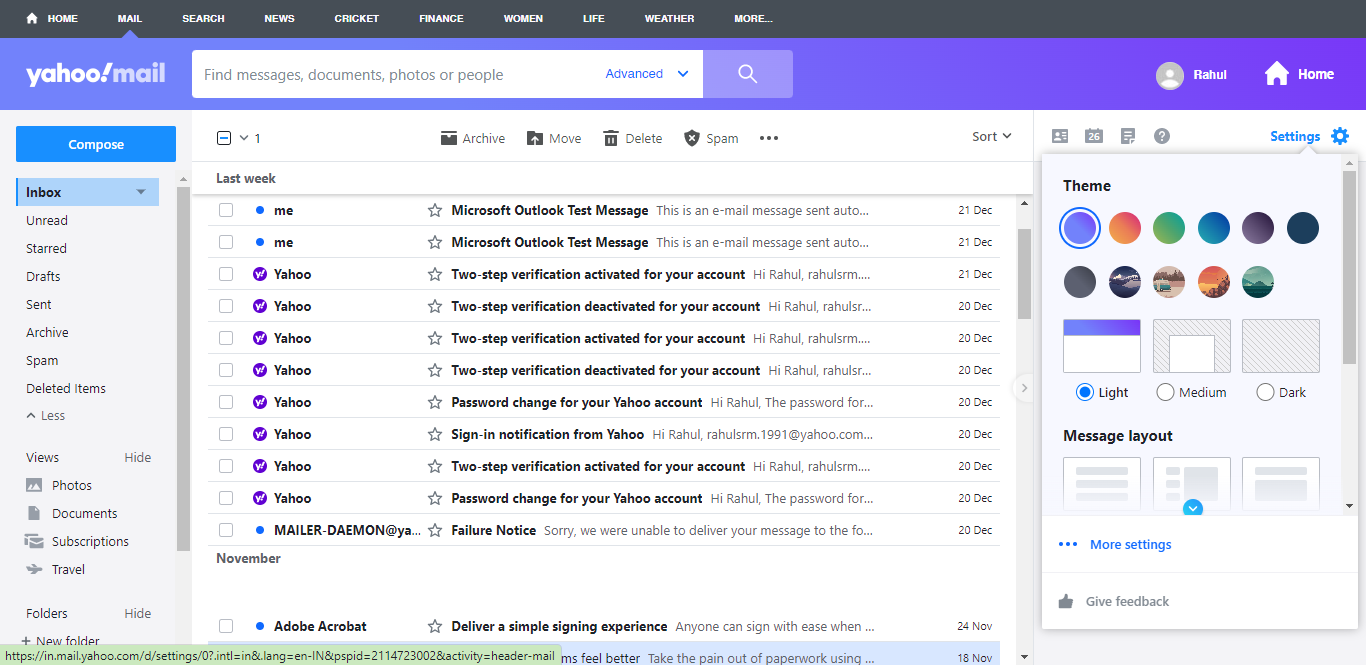
Task: Click the Spam shield icon
Action: (x=692, y=138)
